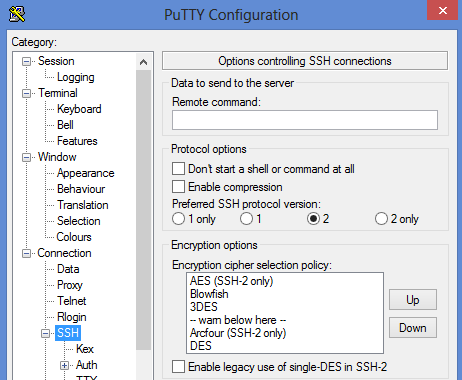Expand the Auth subtree
462x380 pixels.
[65, 365]
